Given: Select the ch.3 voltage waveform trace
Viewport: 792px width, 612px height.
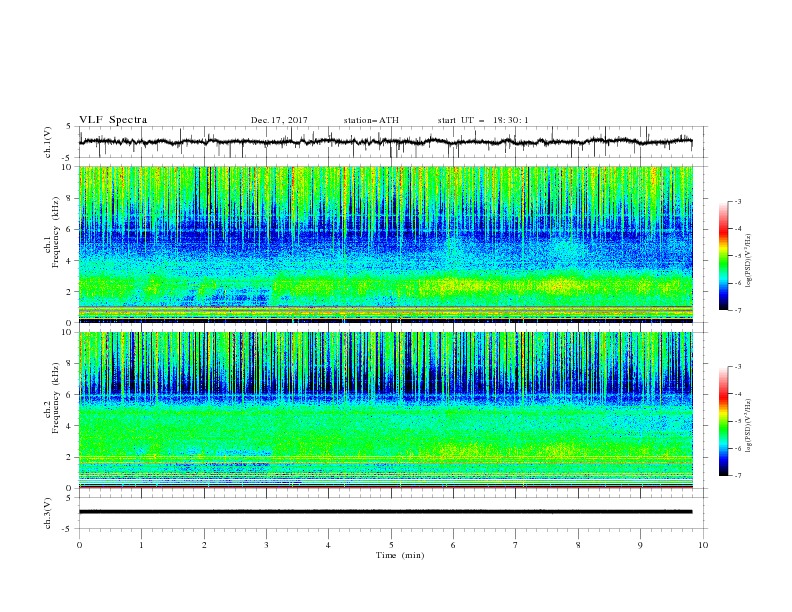Looking at the screenshot, I should tap(385, 512).
